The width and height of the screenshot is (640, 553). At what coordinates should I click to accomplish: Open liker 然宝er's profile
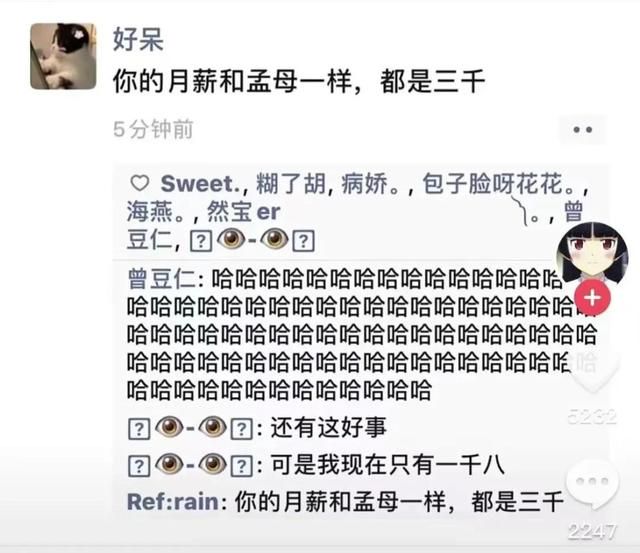pos(244,212)
